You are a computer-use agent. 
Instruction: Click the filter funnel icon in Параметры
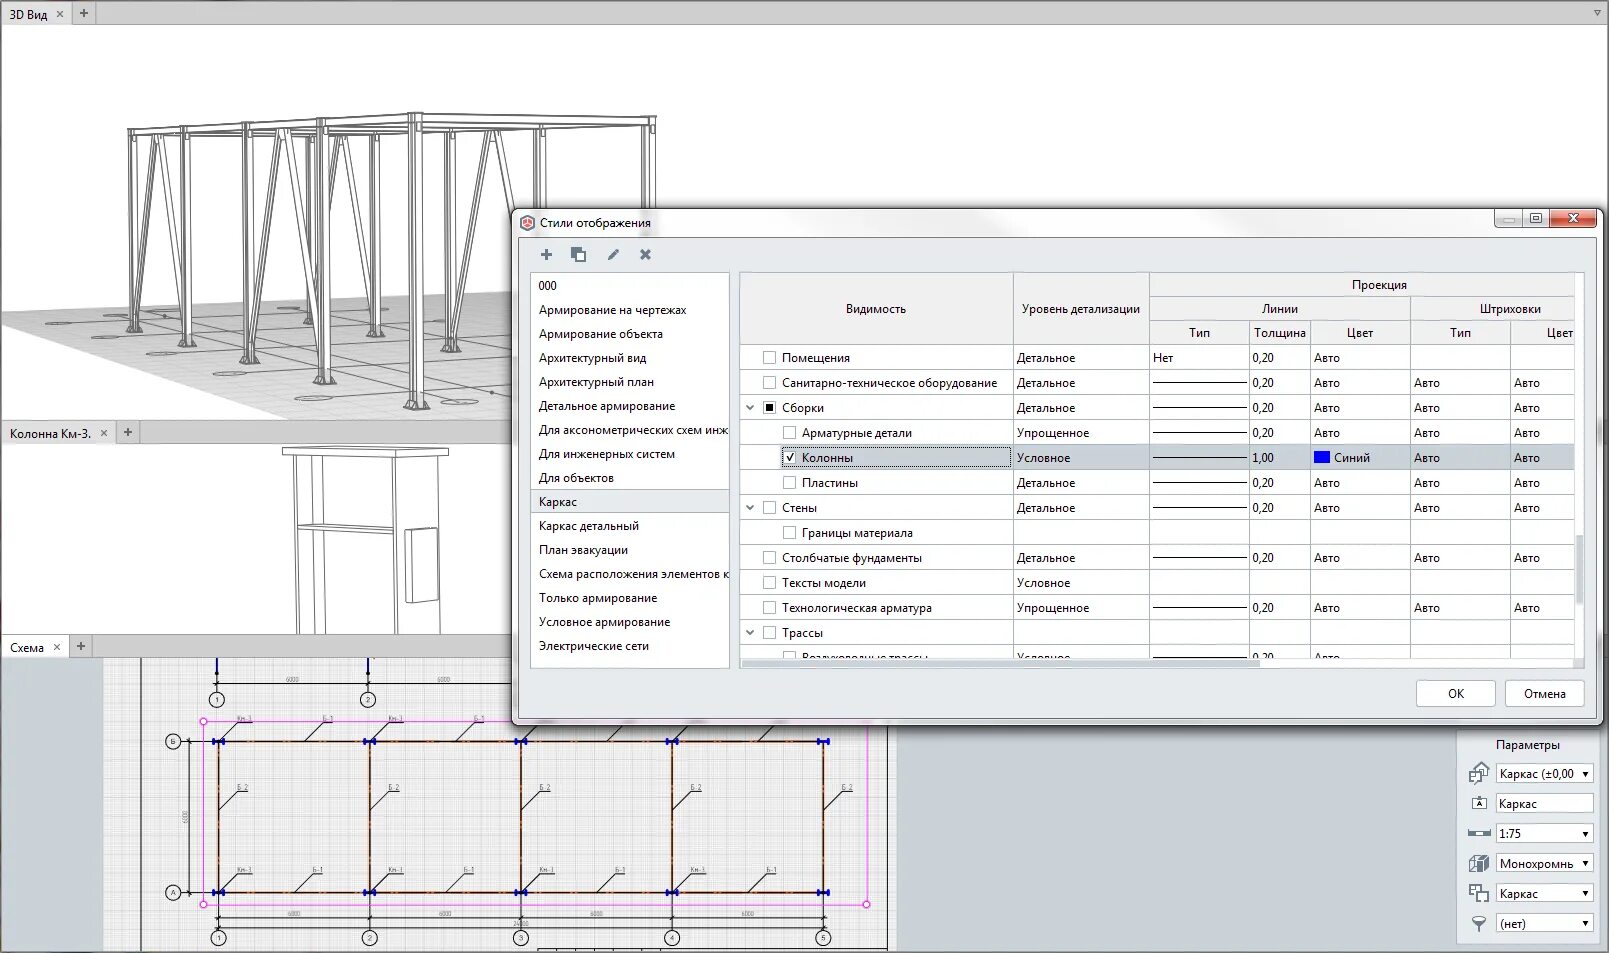coord(1479,924)
